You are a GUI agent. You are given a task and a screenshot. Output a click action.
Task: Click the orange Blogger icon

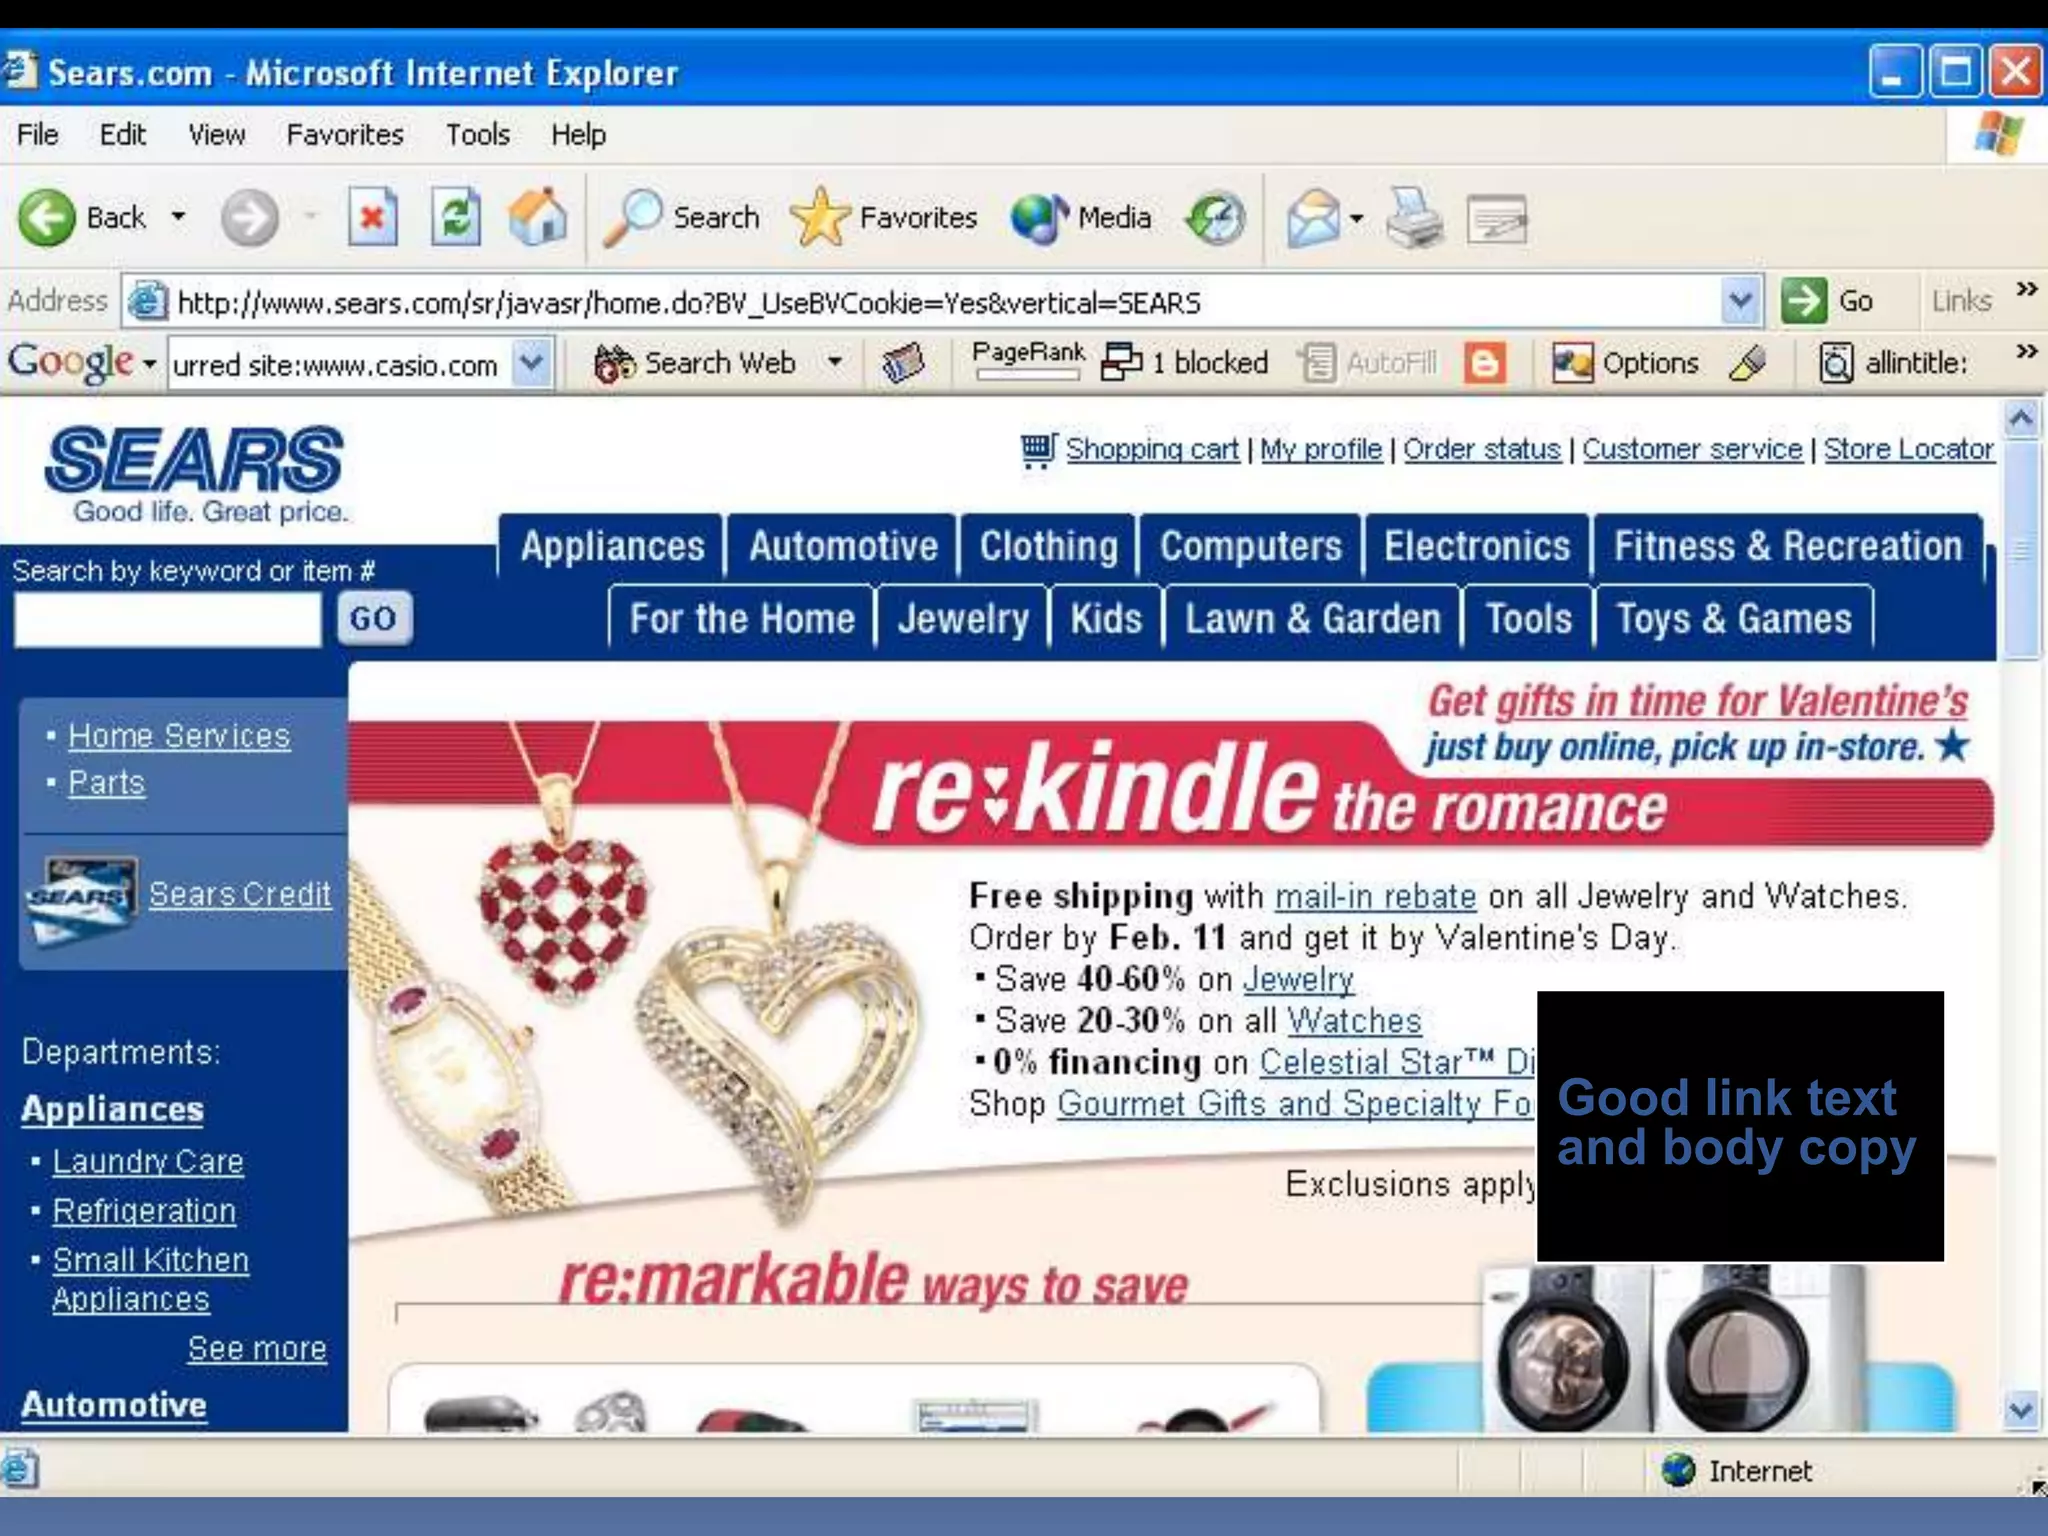(x=1485, y=363)
